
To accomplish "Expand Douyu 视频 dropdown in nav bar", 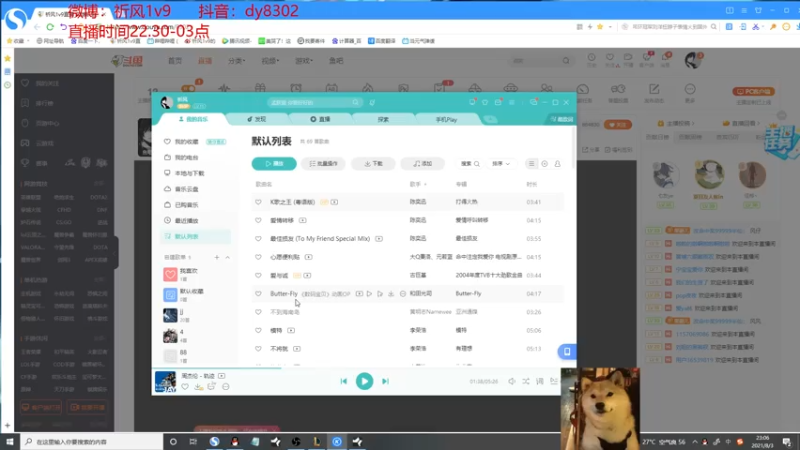I will click(270, 61).
